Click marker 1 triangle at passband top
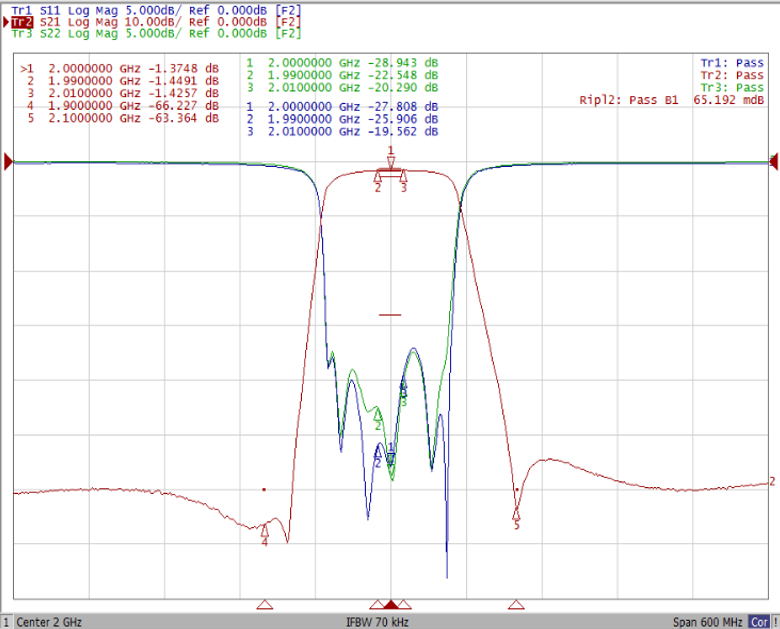The width and height of the screenshot is (780, 629). tap(391, 161)
